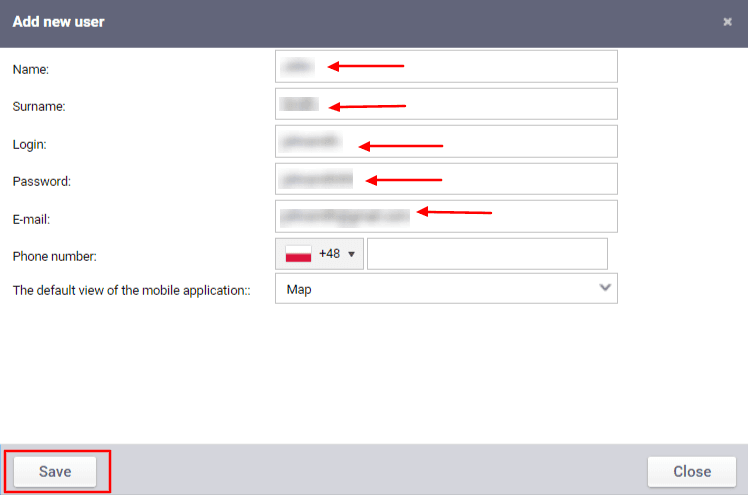748x495 pixels.
Task: Click the Close button
Action: (692, 472)
